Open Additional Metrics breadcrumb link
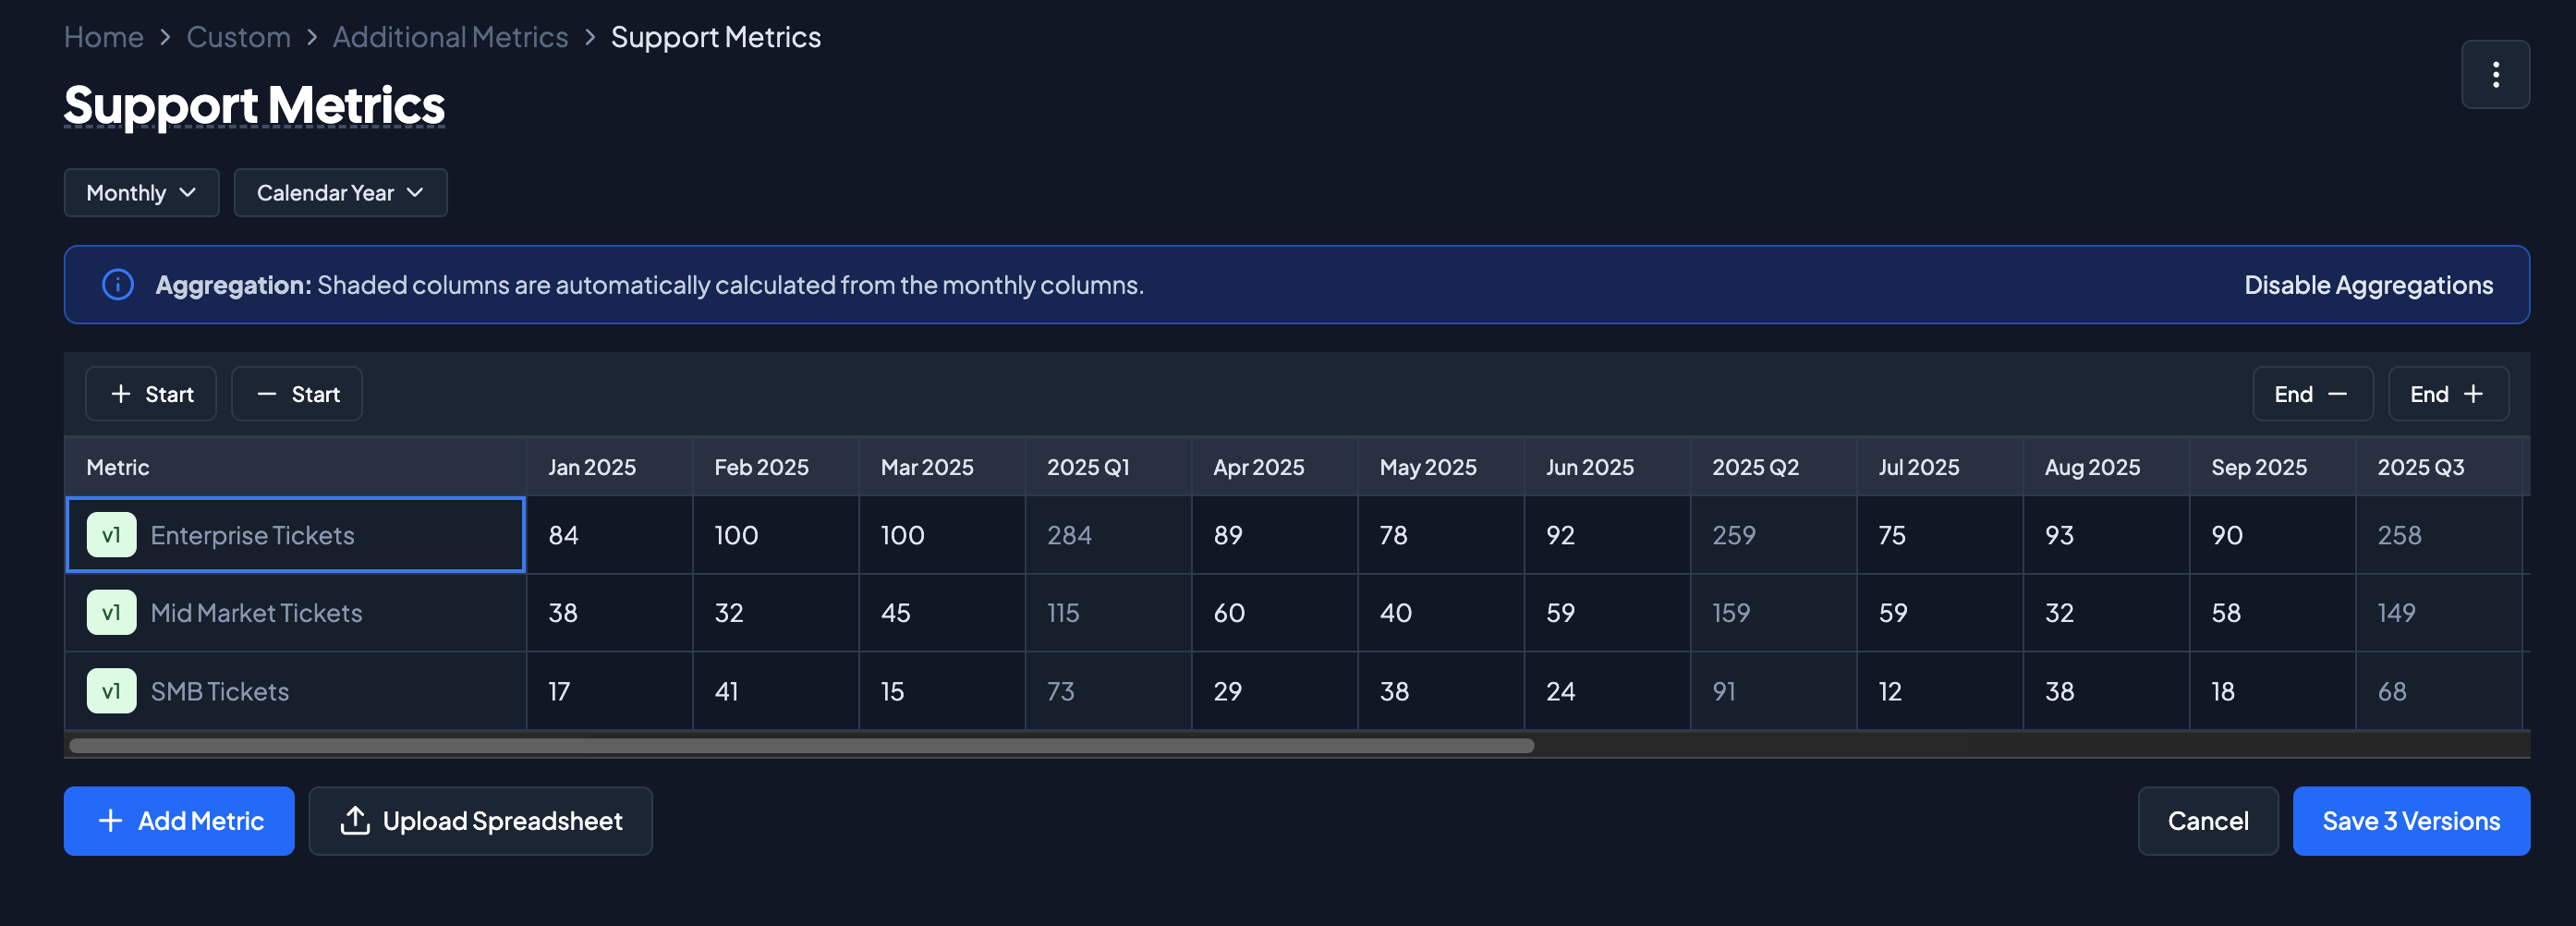Viewport: 2576px width, 926px height. (x=450, y=37)
